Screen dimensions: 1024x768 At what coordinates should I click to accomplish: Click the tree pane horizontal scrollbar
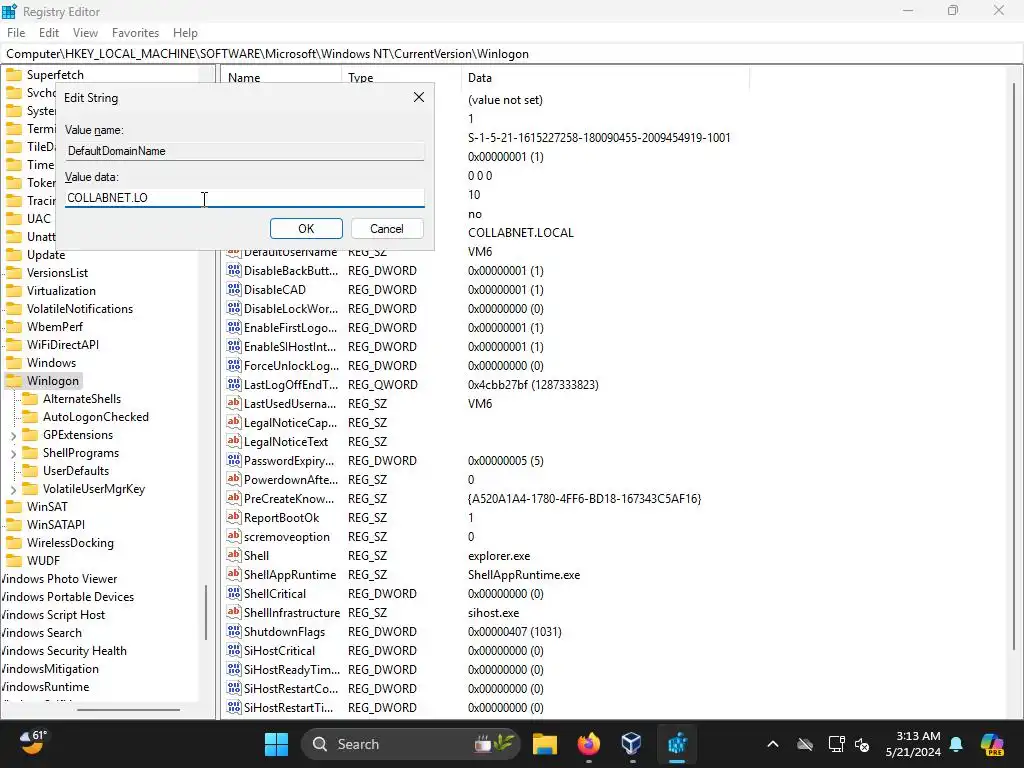pos(128,709)
